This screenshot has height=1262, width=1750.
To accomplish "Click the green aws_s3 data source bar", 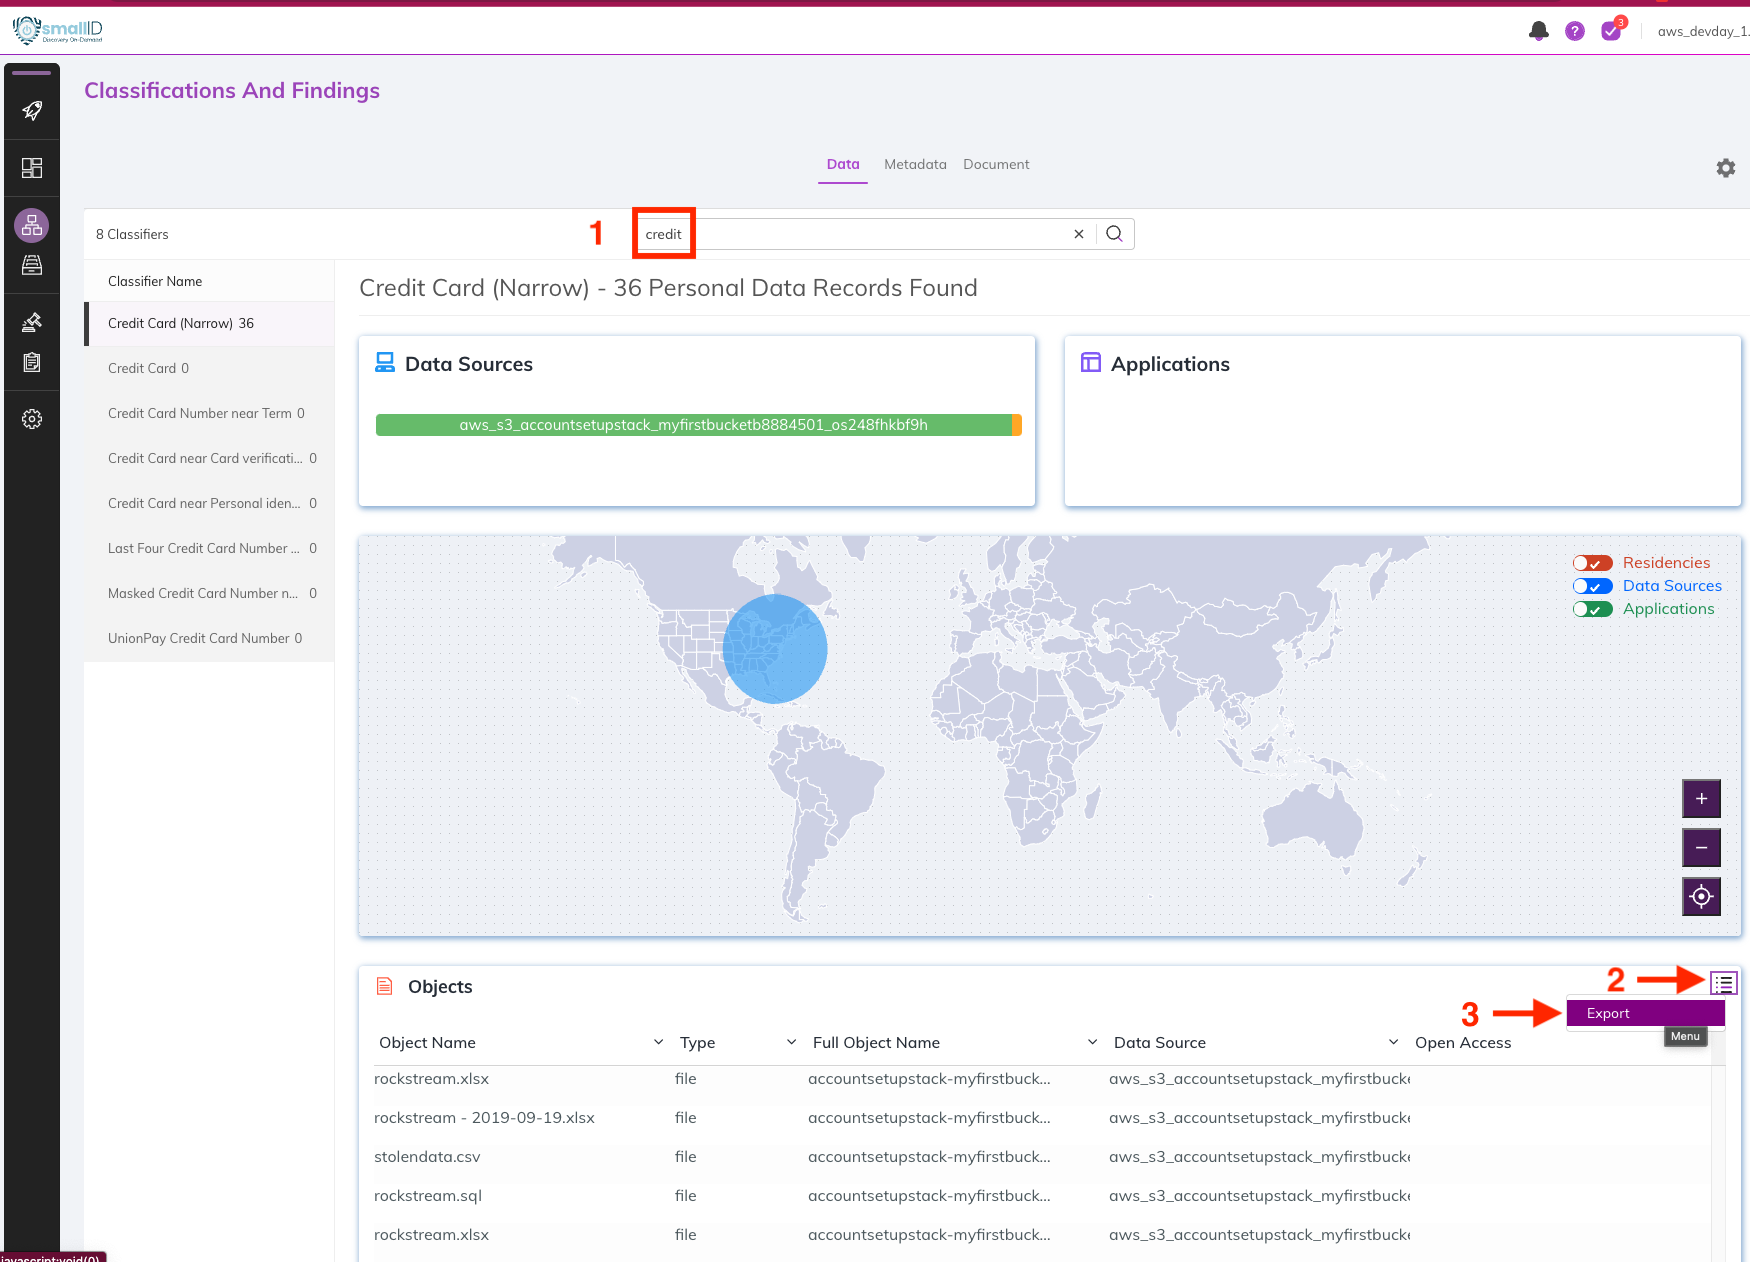I will [694, 425].
